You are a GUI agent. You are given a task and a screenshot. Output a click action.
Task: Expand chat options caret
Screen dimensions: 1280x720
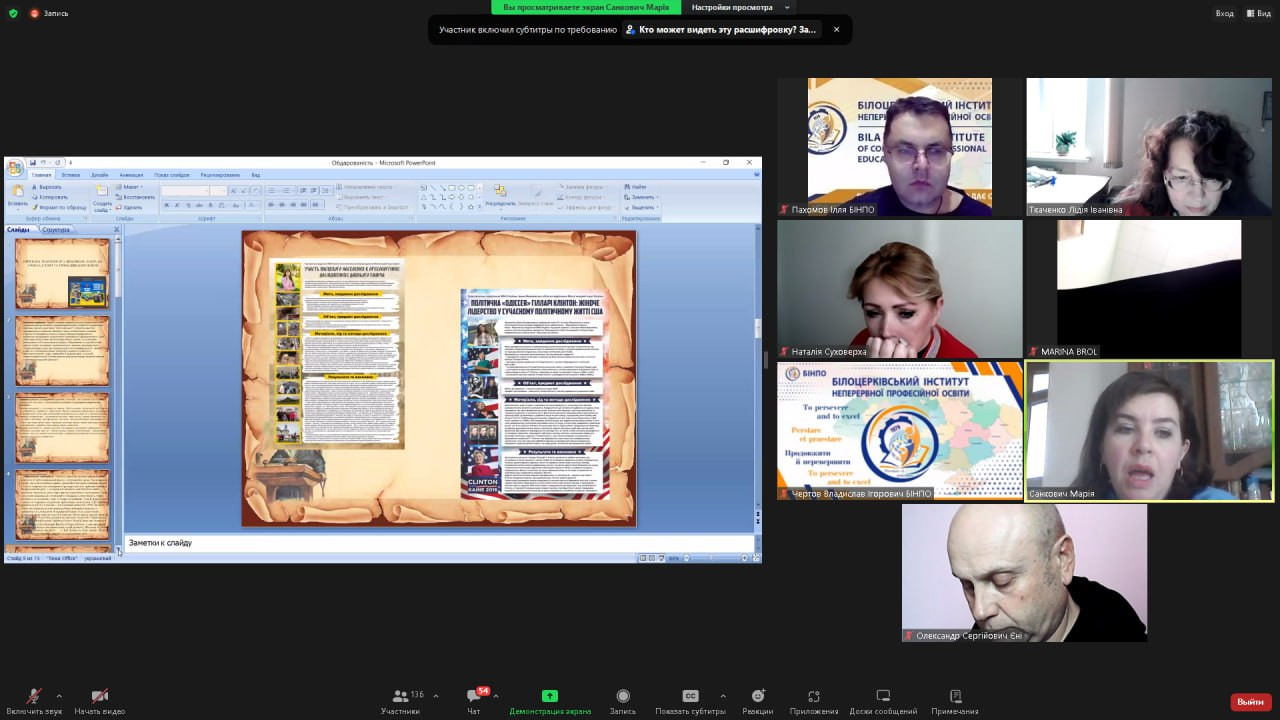pos(496,696)
